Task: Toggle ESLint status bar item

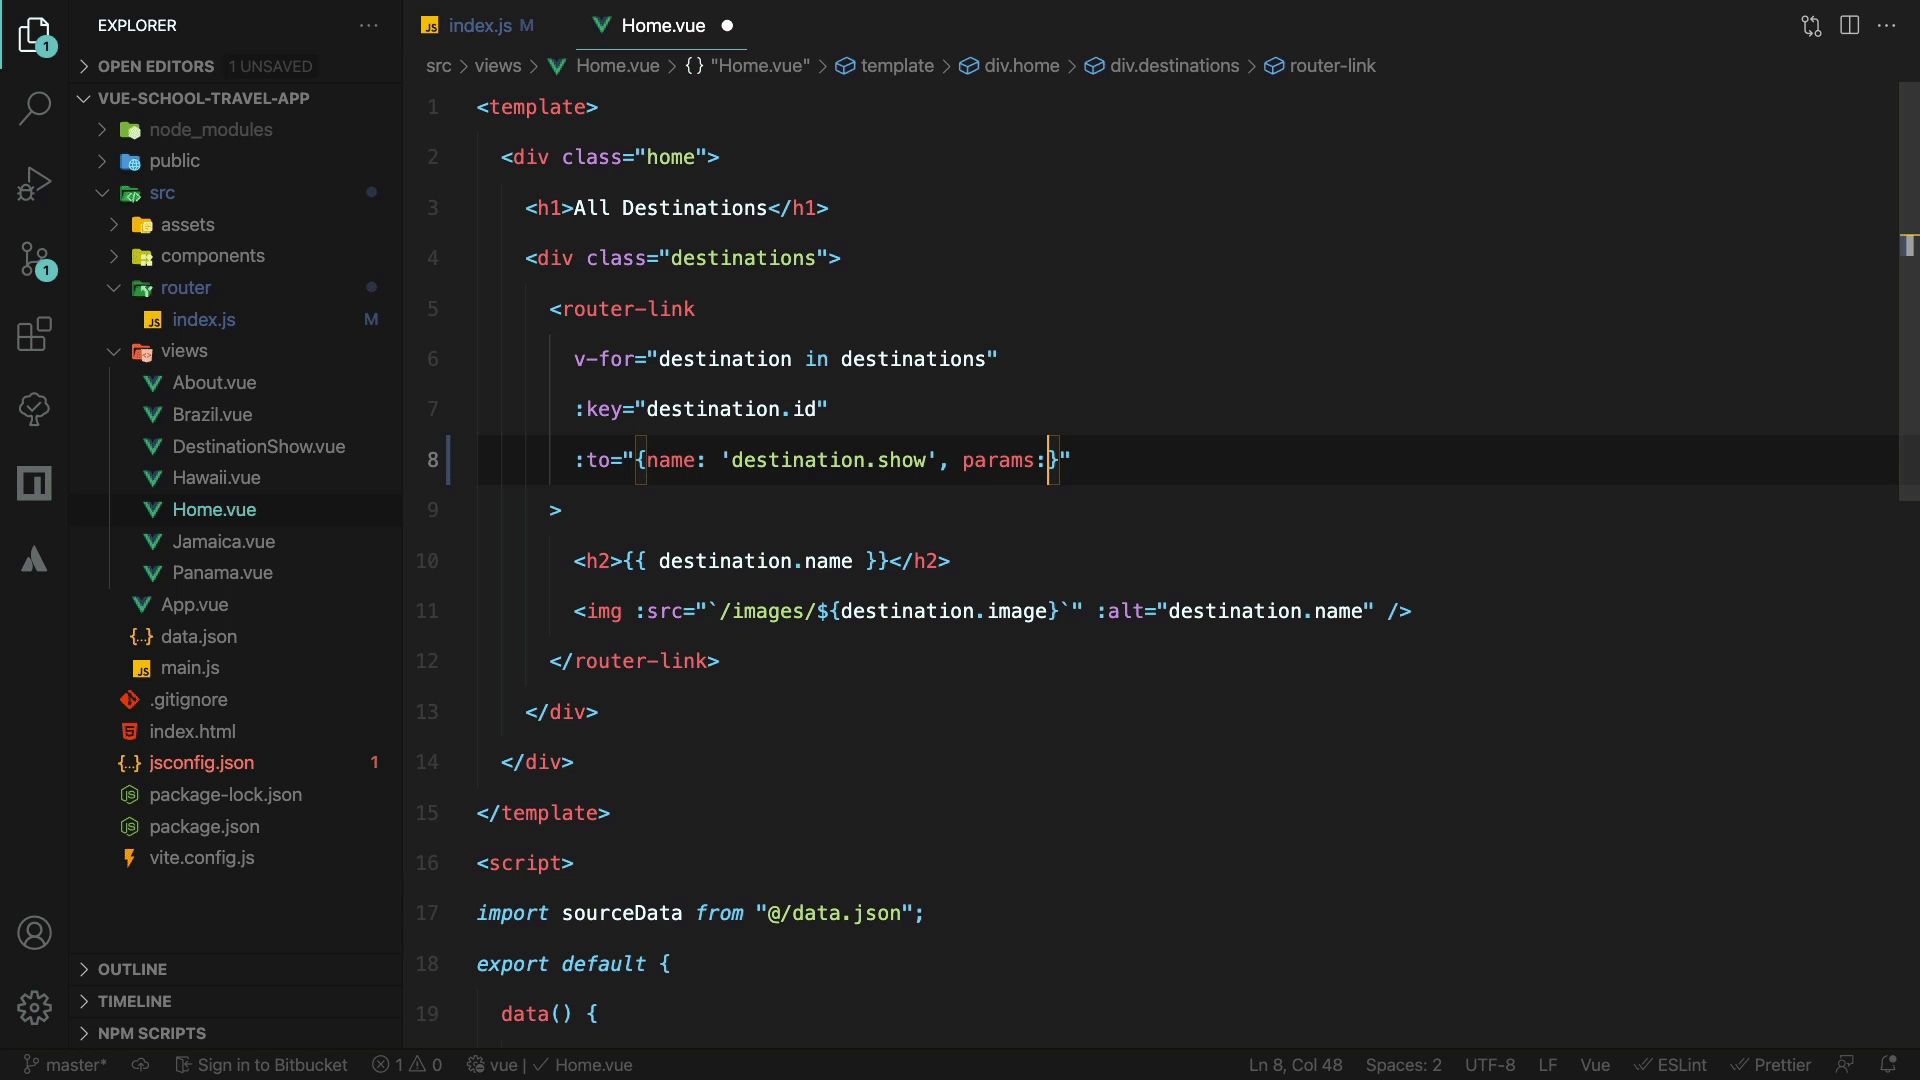Action: coord(1671,1065)
